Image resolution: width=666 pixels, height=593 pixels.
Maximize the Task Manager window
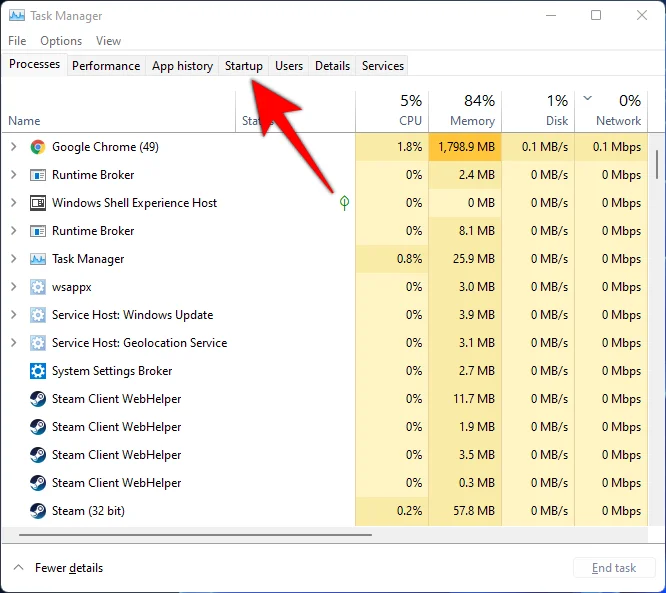(x=596, y=15)
